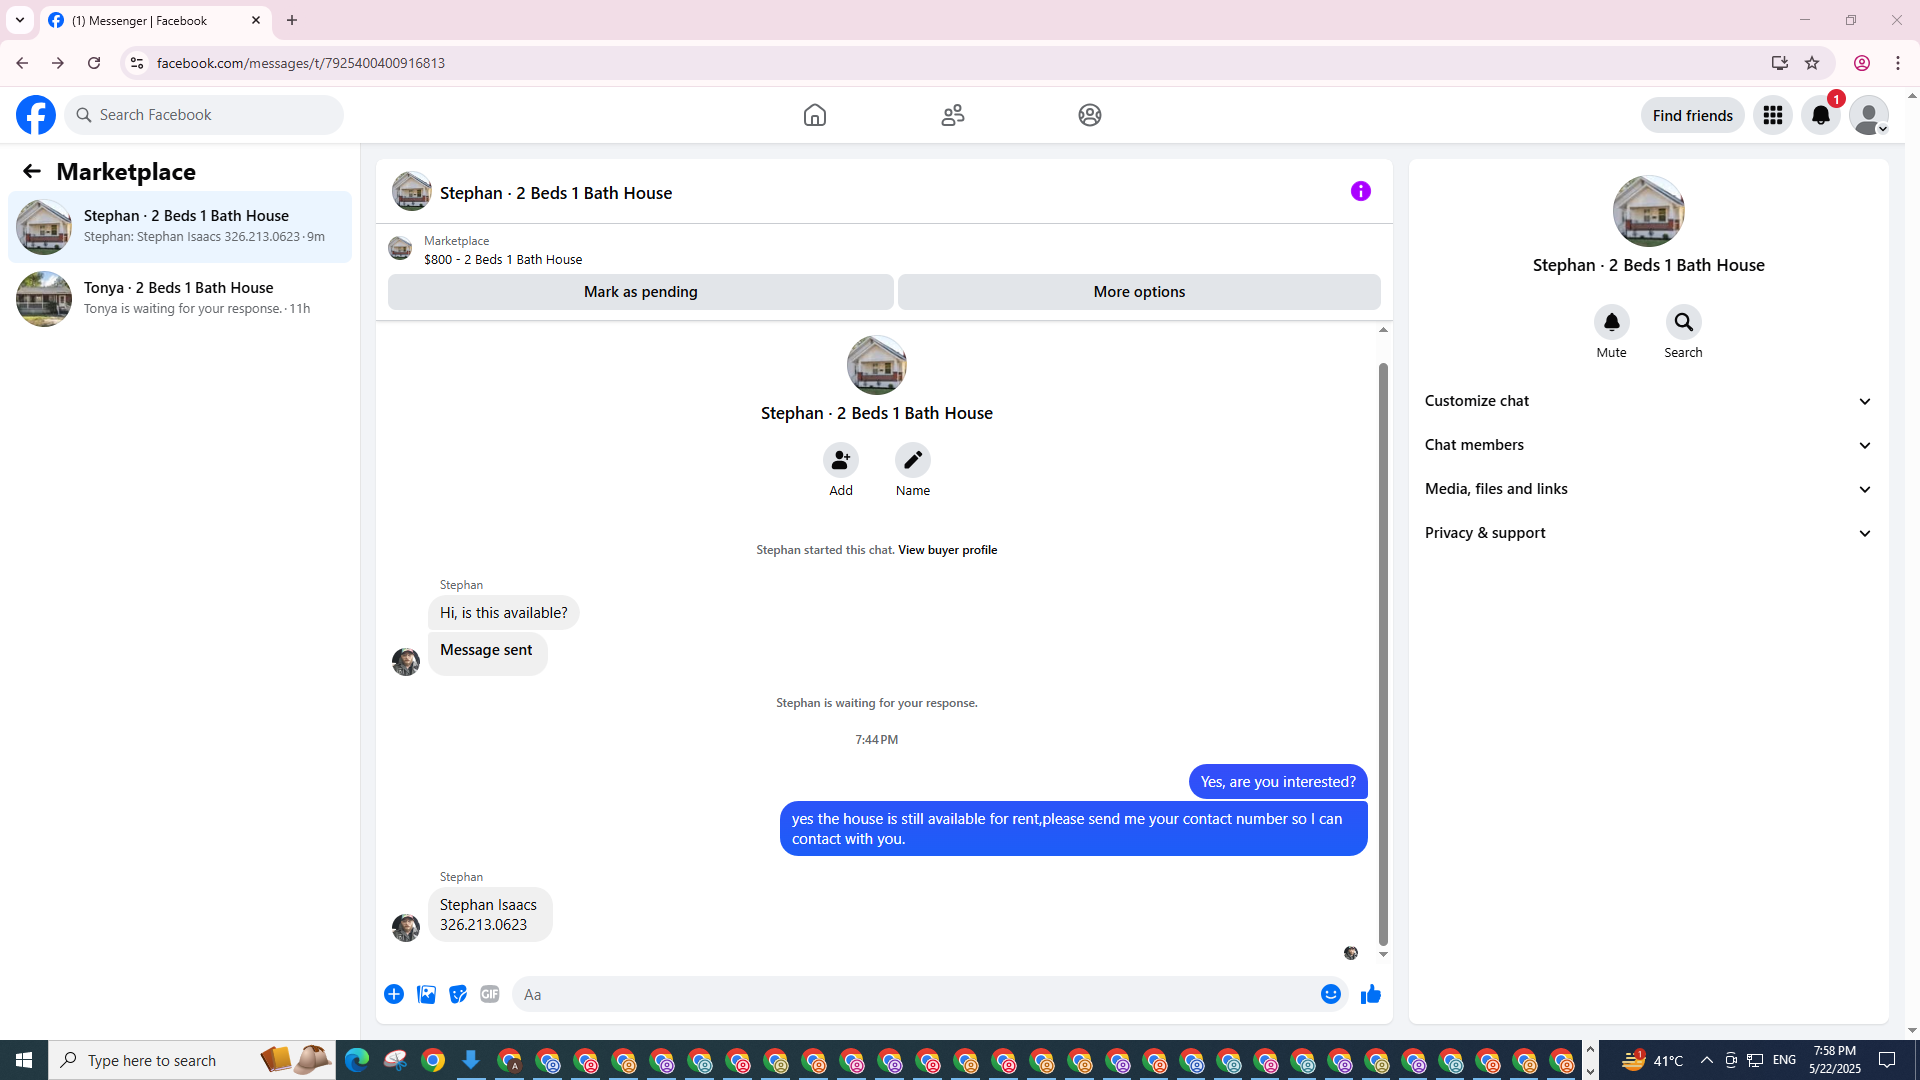Choose a sticker in the composer
Image resolution: width=1920 pixels, height=1080 pixels.
(x=458, y=994)
